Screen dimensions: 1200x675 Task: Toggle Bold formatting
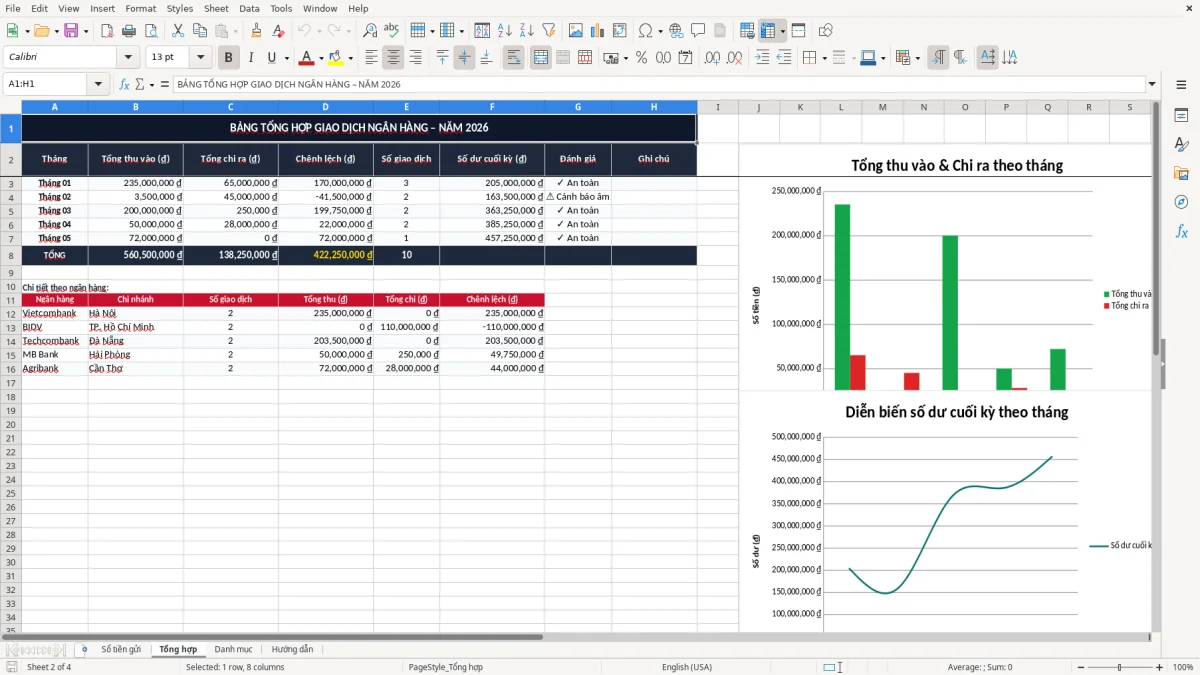coord(229,58)
